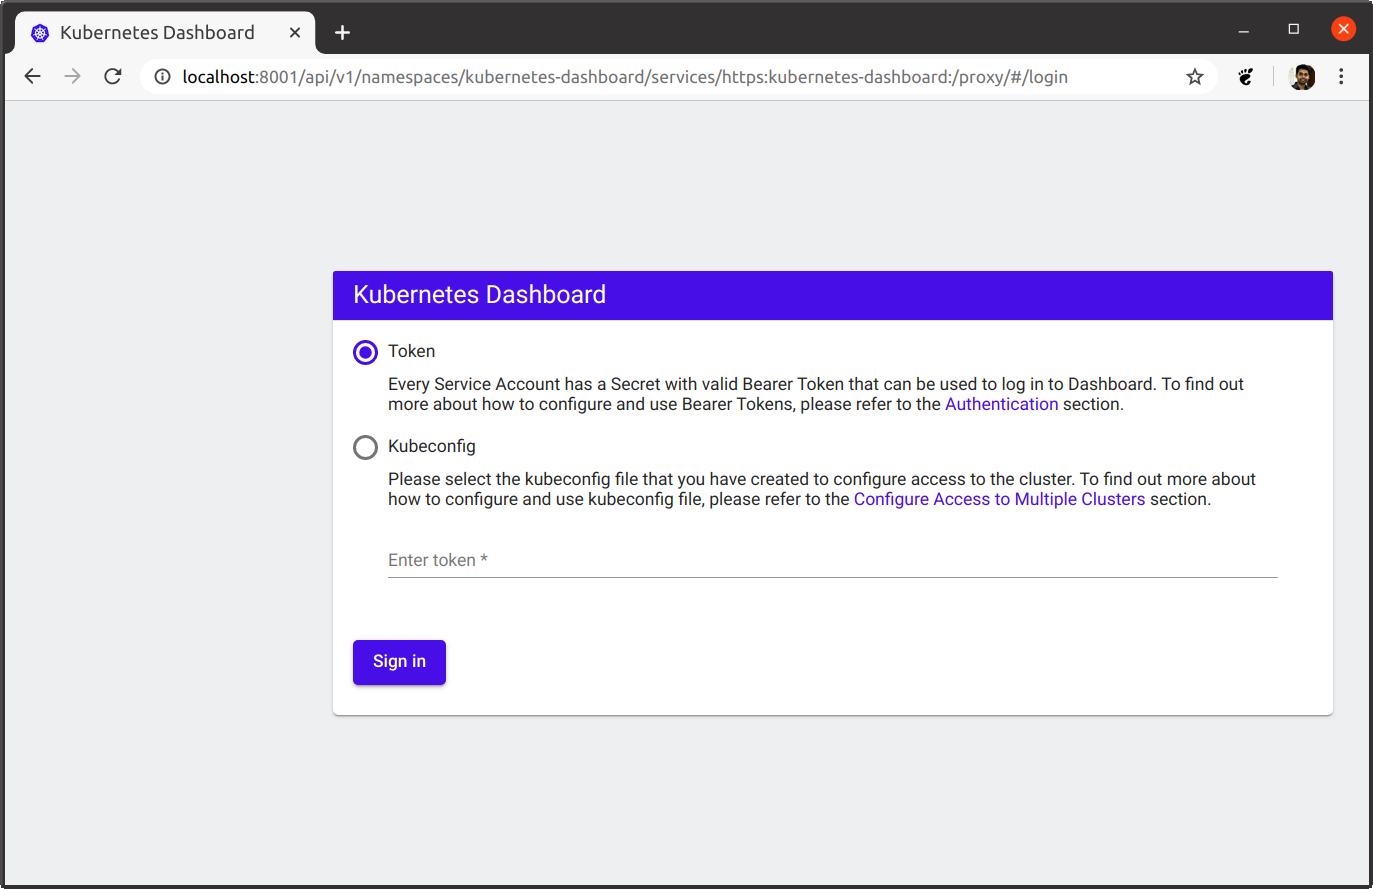Click the browser forward arrow
Screen dimensions: 1373x889
click(72, 77)
